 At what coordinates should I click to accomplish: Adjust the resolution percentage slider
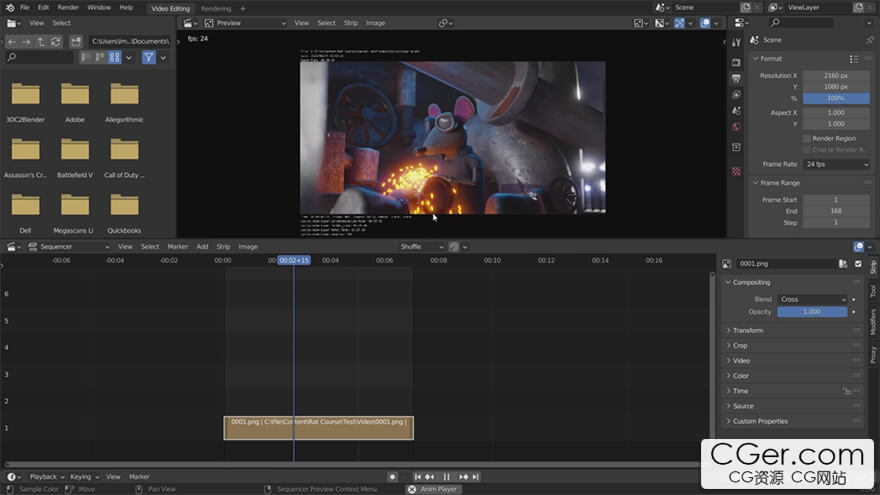pos(836,98)
